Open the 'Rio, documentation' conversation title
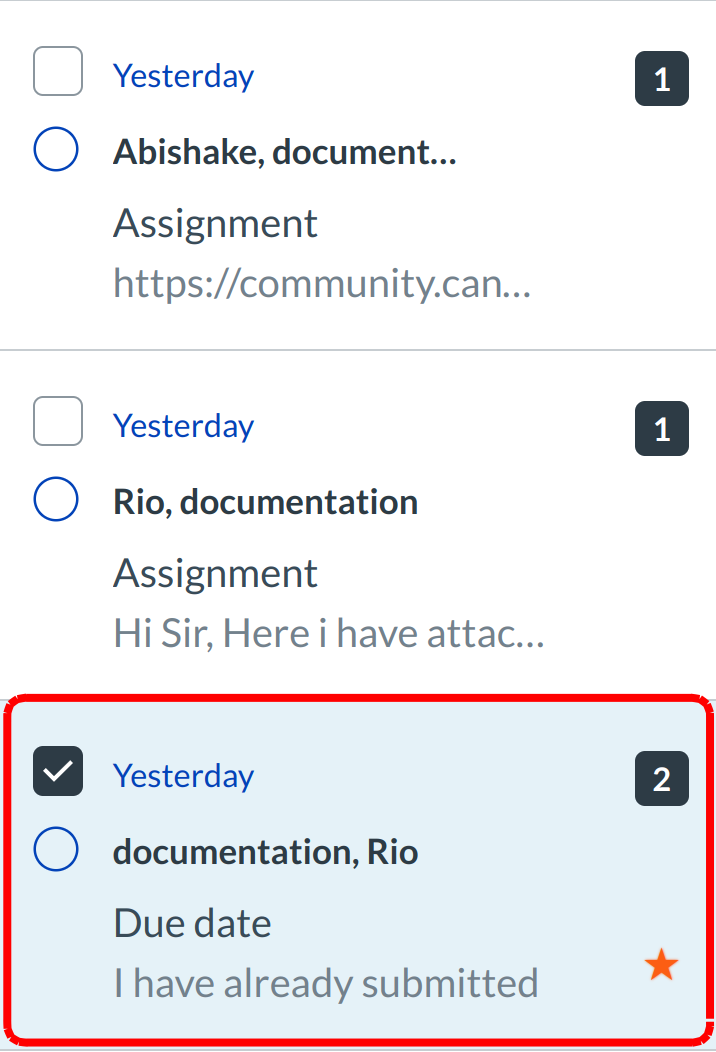716x1052 pixels. 265,502
